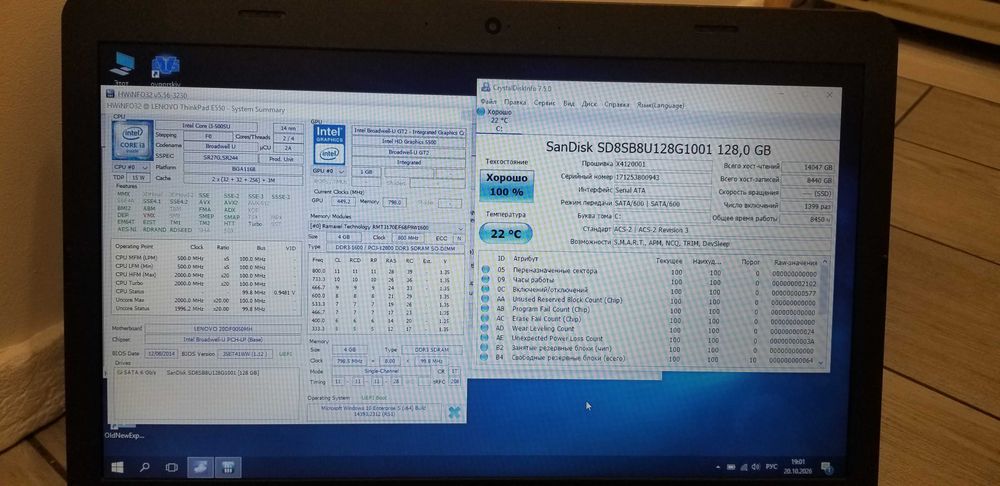
Task: Select the Часы работы attribute row
Action: [651, 281]
